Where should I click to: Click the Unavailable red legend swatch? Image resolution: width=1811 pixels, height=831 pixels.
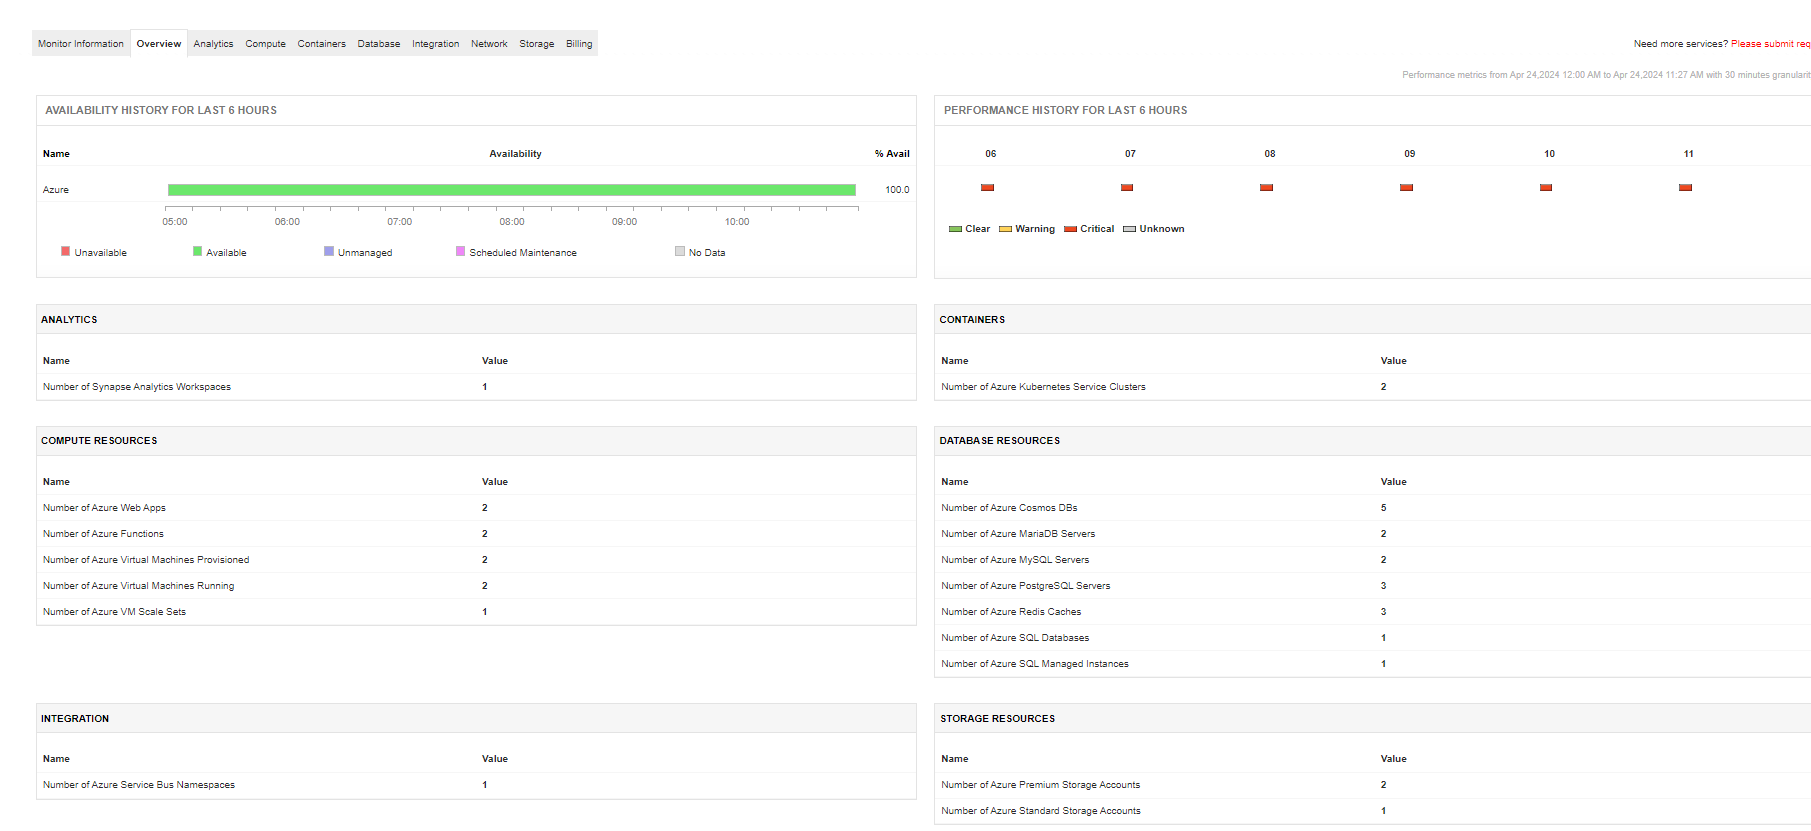pos(66,252)
